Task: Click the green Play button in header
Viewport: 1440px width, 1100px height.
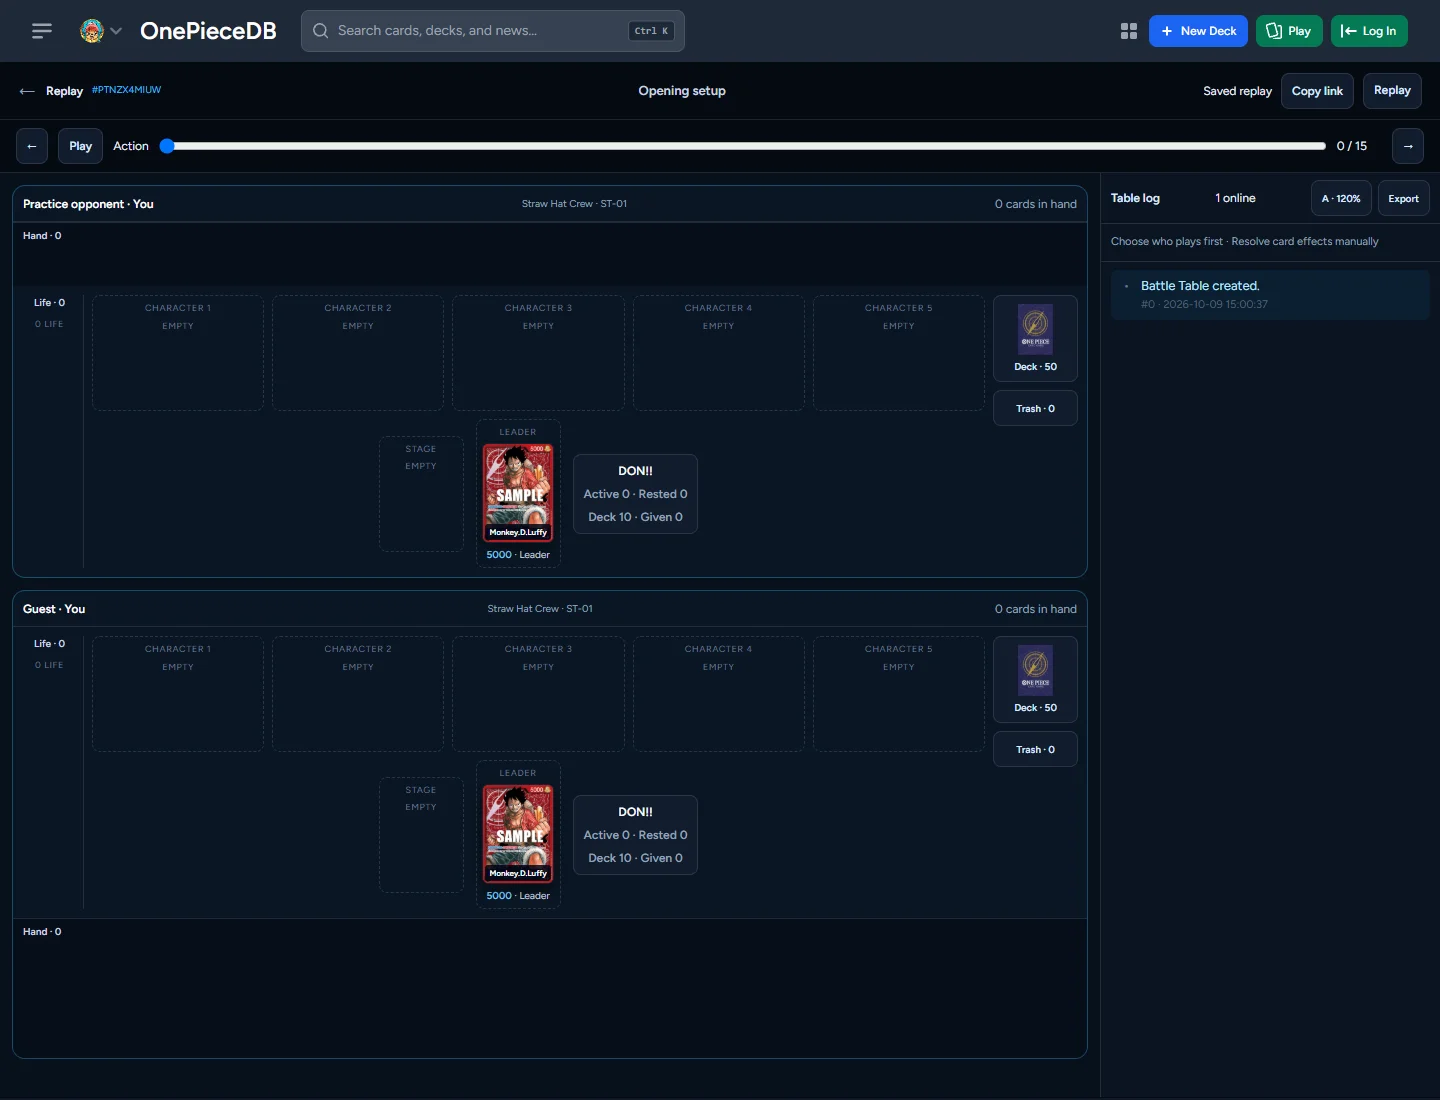Action: click(1289, 31)
